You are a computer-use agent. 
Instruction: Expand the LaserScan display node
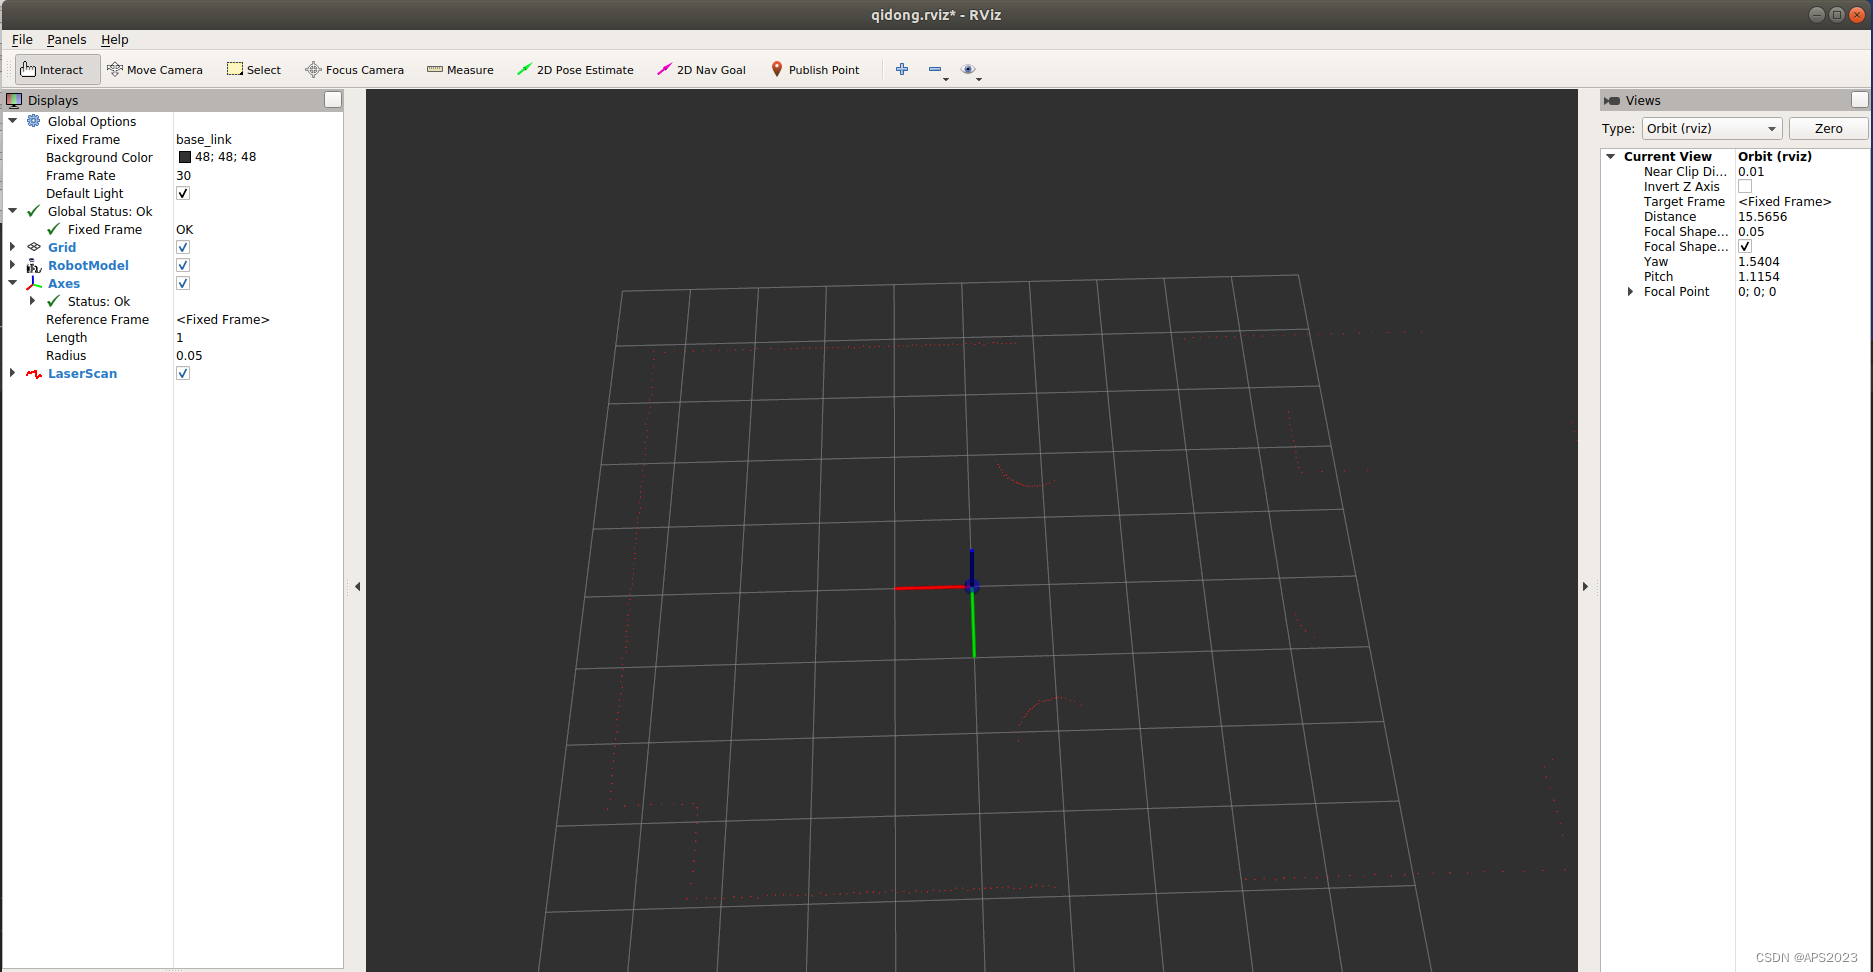point(13,373)
